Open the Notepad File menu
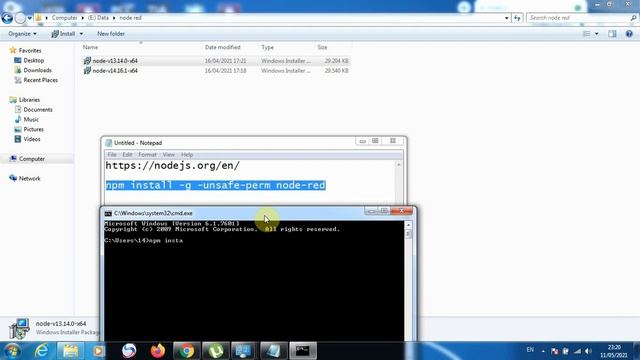Screen dimensions: 640x360 [x=112, y=155]
